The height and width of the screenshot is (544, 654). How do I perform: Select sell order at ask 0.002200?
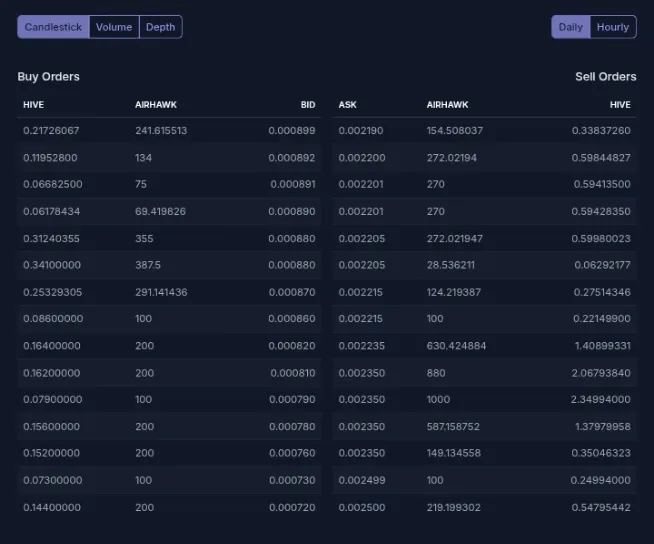pos(484,158)
